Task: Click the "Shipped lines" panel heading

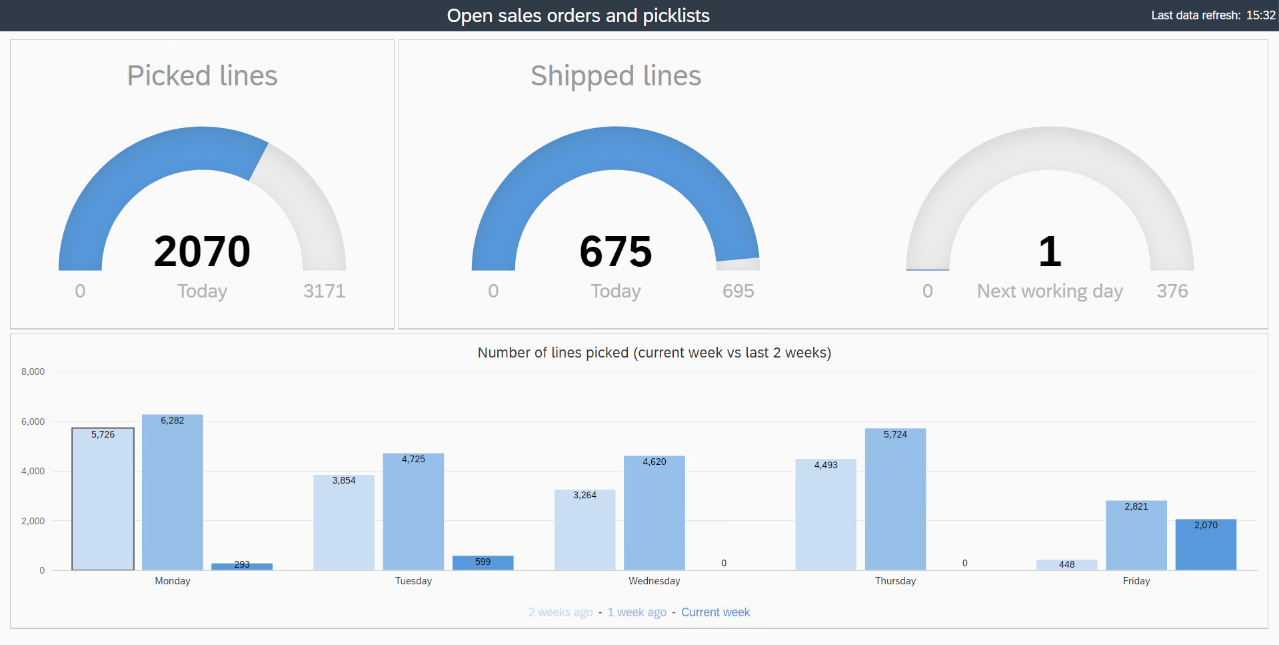Action: tap(615, 76)
